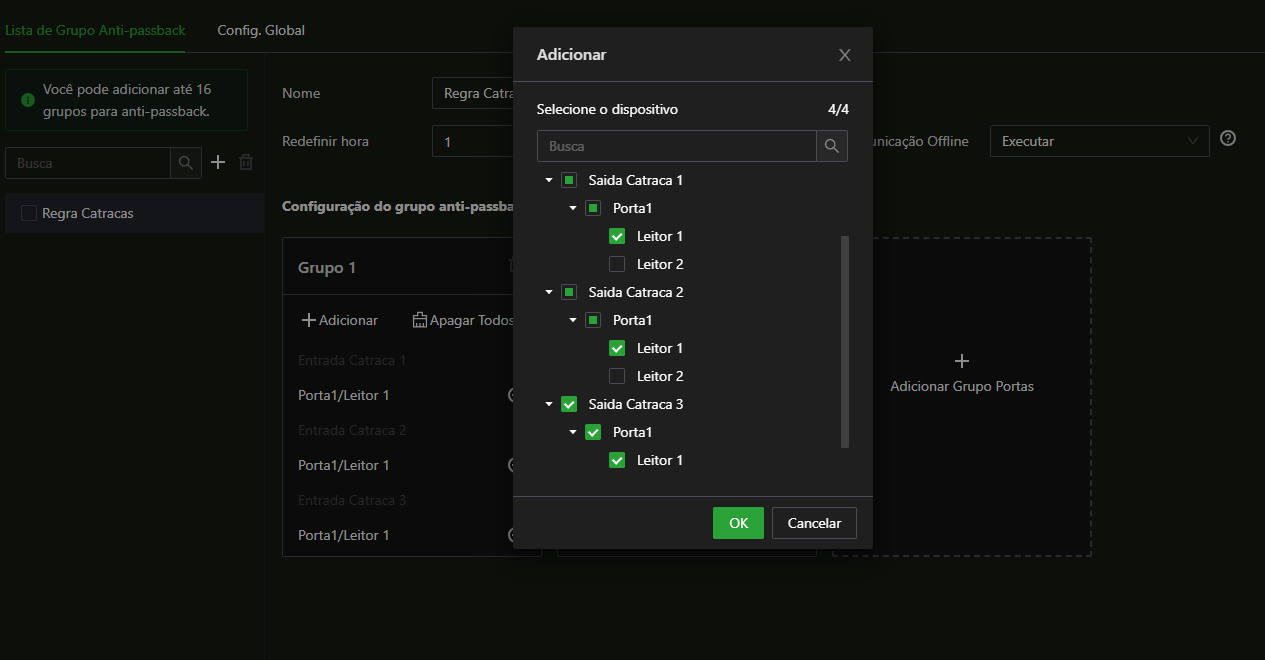Click the green info icon in the notice
1265x660 pixels.
(28, 100)
